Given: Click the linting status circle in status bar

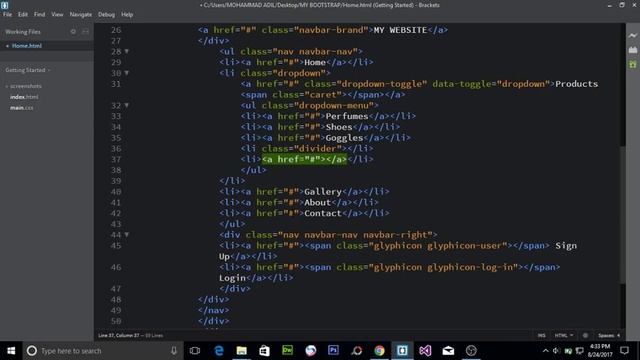Looking at the screenshot, I should pyautogui.click(x=585, y=336).
